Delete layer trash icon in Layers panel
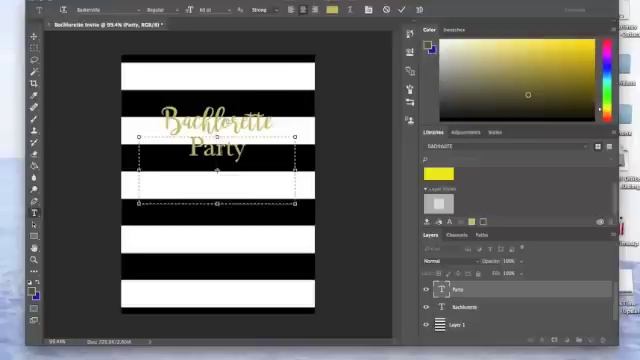The width and height of the screenshot is (640, 360). [x=603, y=340]
